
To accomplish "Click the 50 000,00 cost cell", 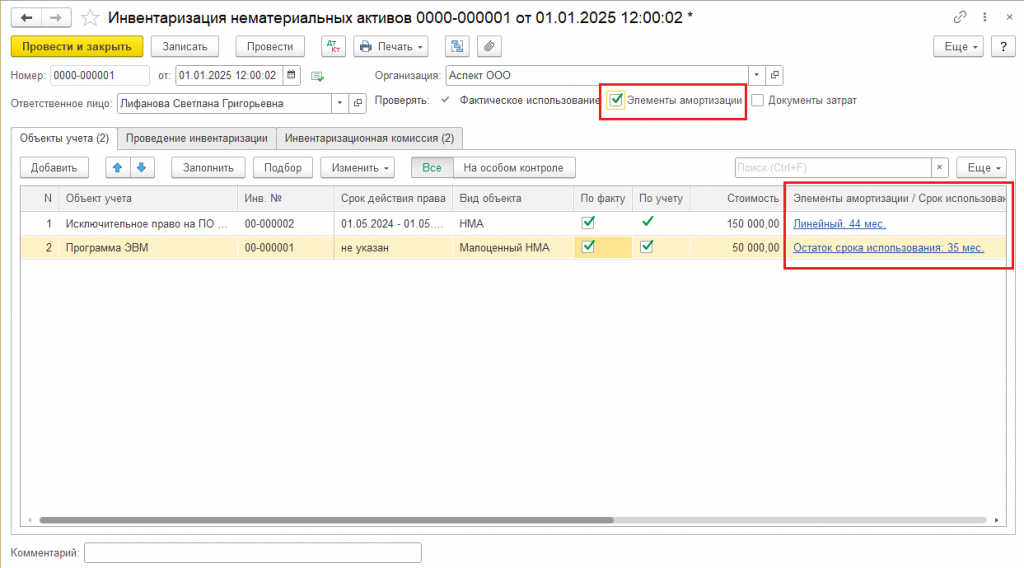I will click(738, 247).
